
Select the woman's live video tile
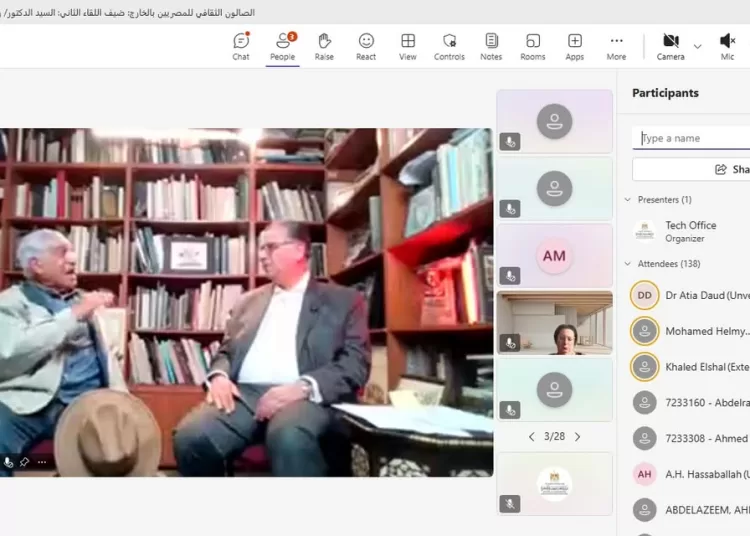pos(554,323)
